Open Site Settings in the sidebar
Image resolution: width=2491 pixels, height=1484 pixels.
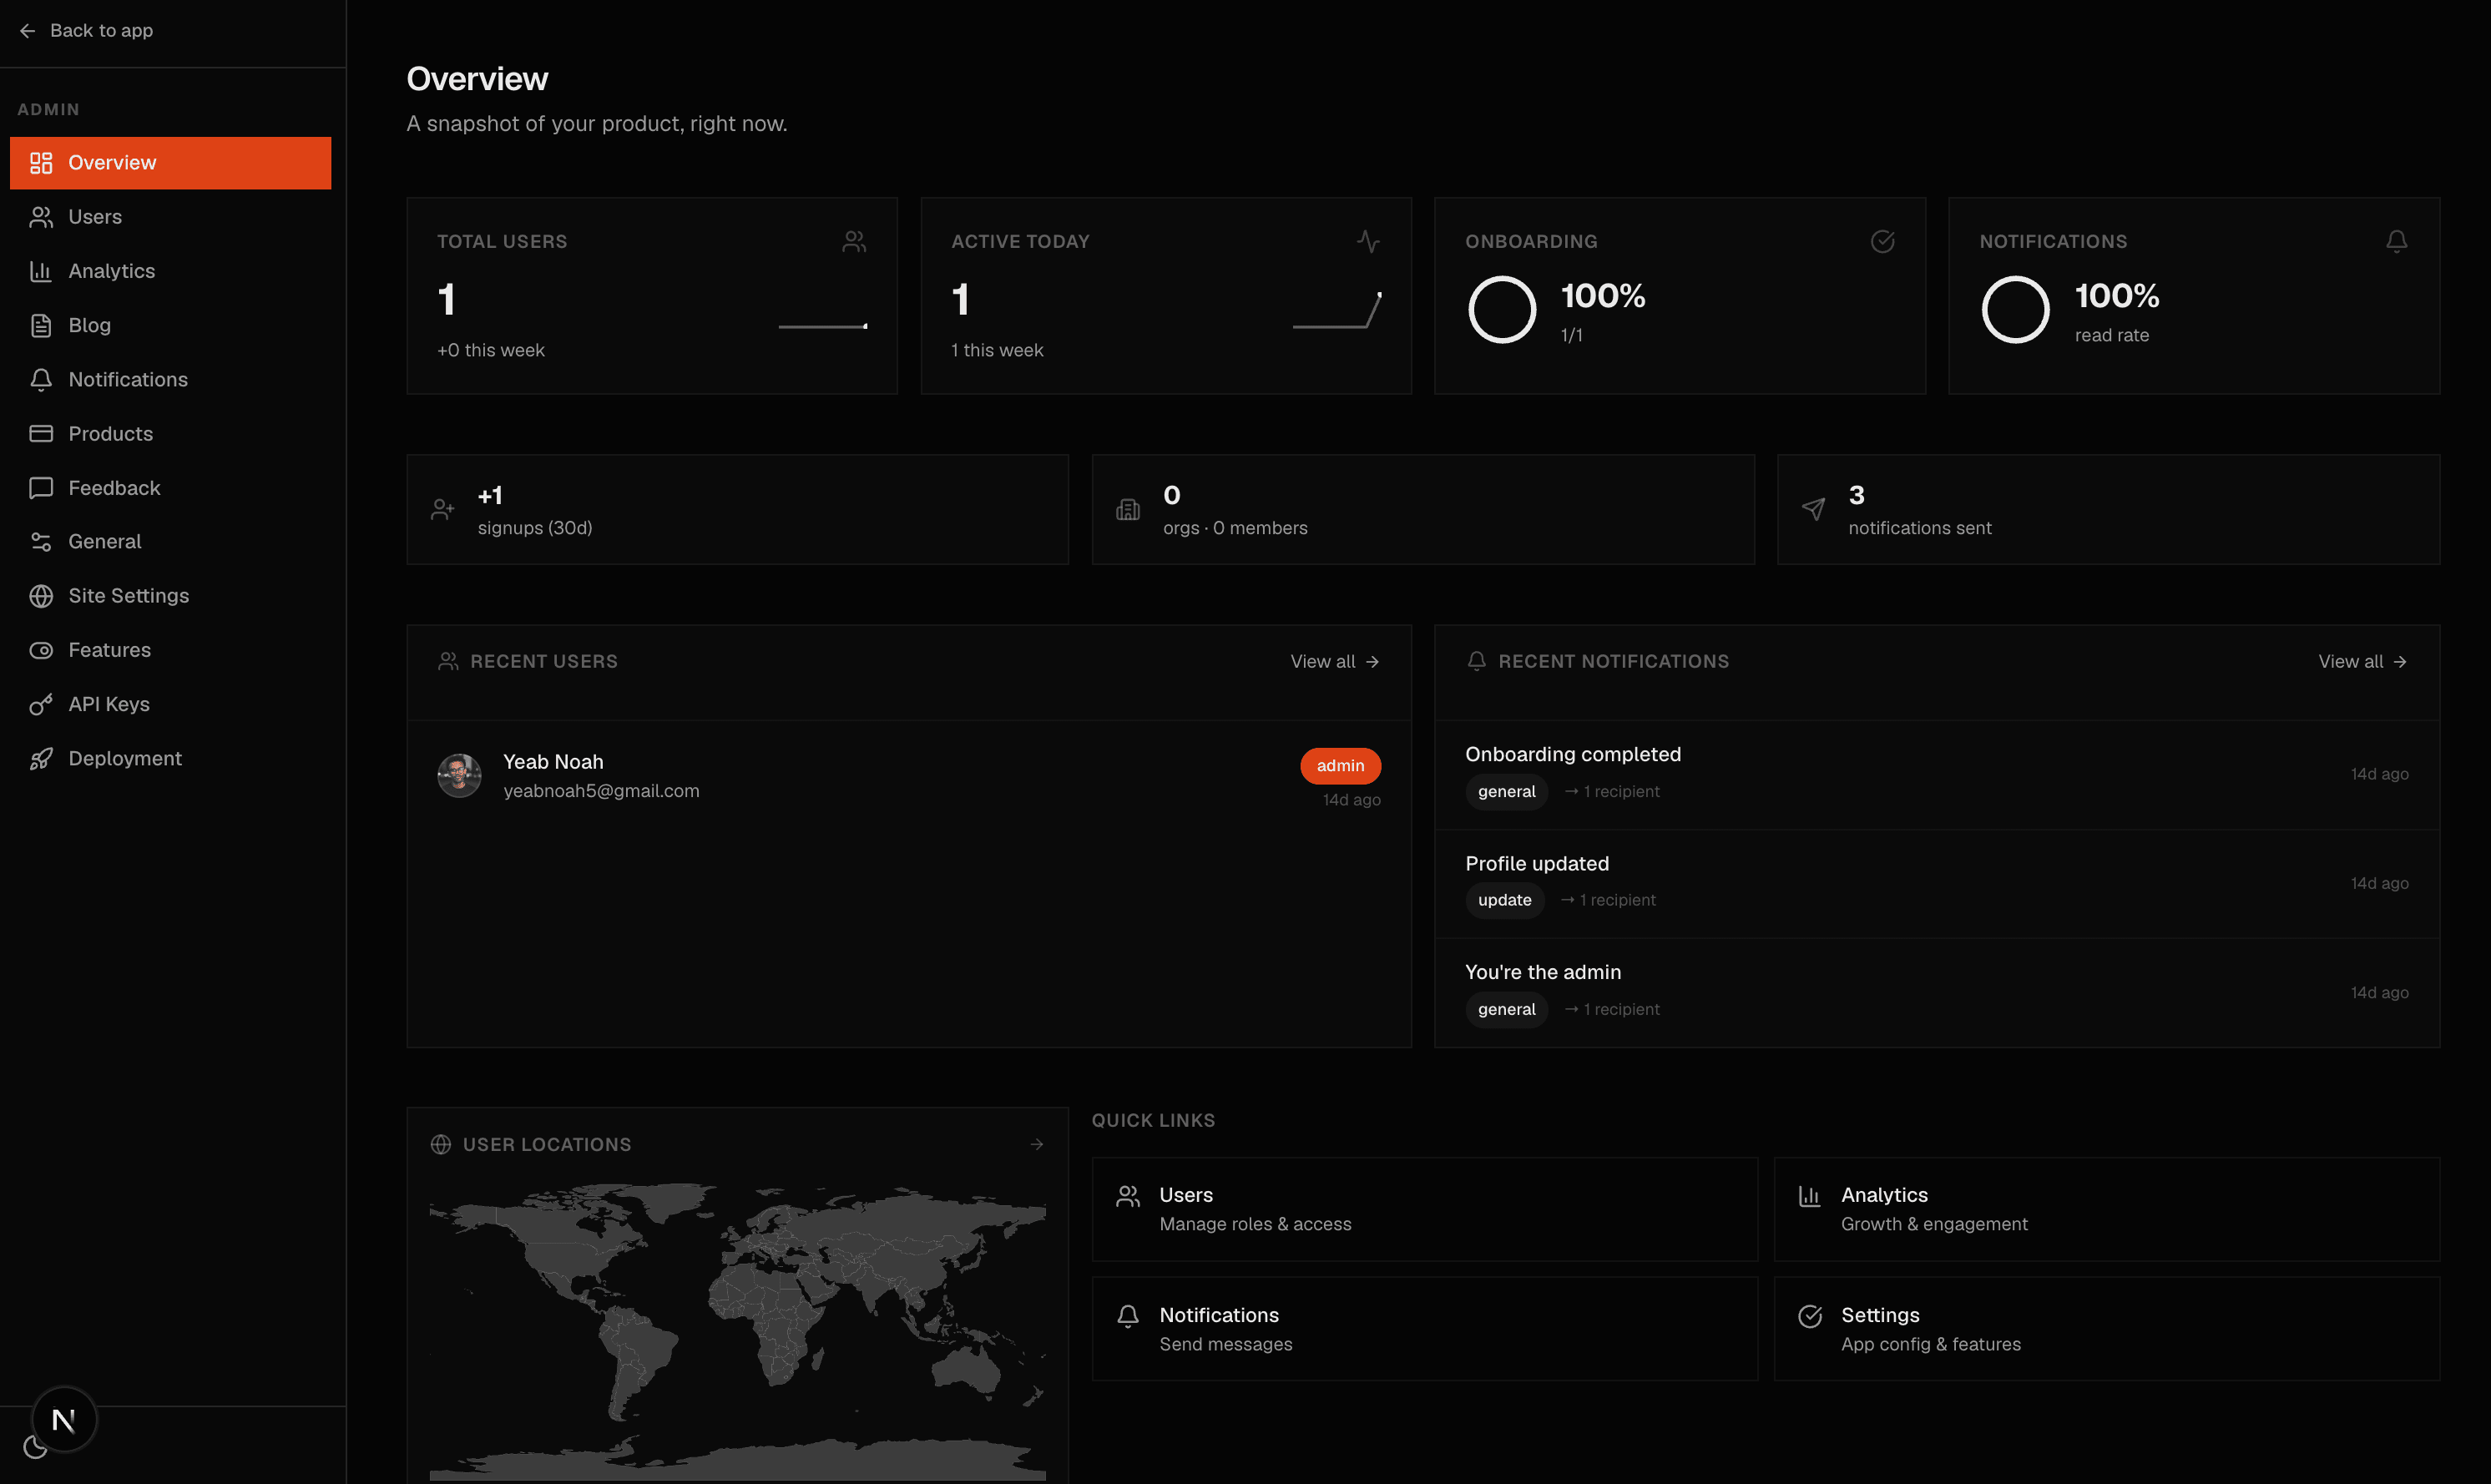(x=170, y=596)
